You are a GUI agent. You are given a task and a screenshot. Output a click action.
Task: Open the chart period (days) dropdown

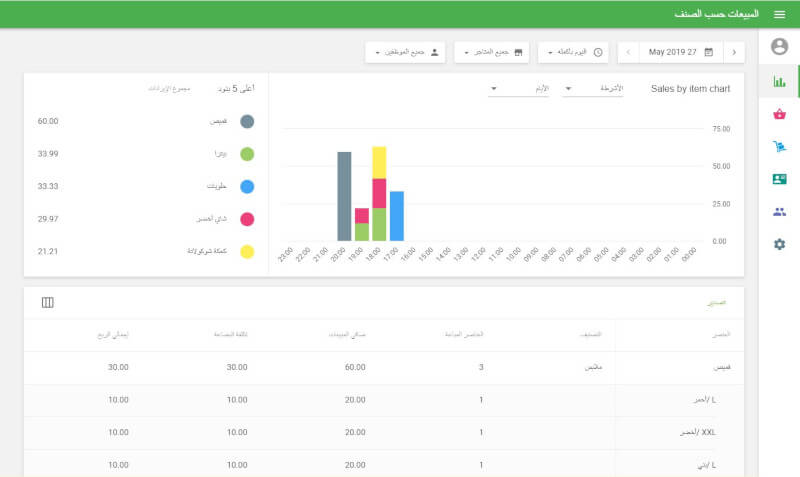[x=519, y=89]
